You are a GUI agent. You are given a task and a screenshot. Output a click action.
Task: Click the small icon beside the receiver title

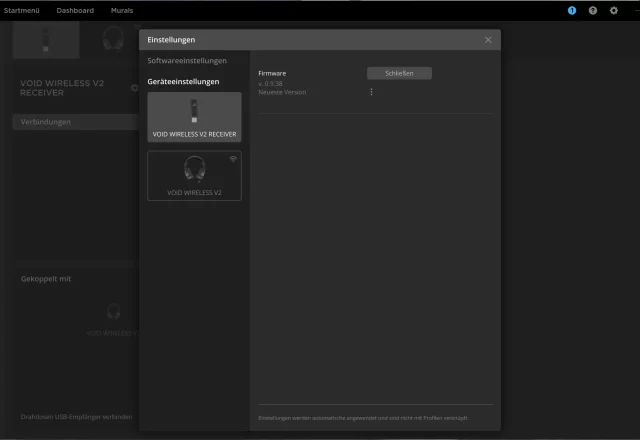point(135,87)
